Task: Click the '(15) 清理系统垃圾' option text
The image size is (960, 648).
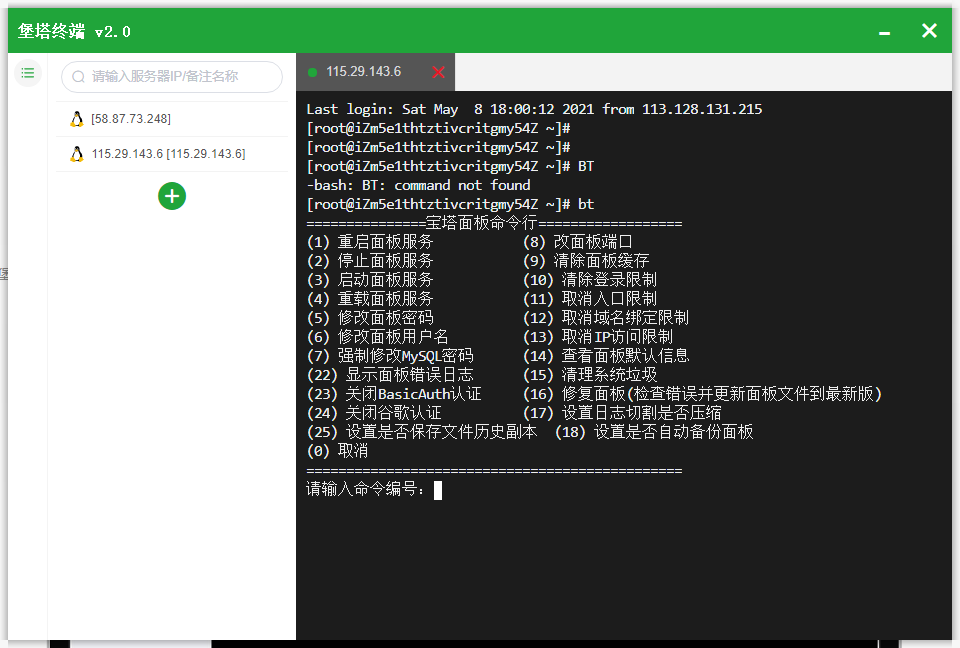Action: [590, 375]
